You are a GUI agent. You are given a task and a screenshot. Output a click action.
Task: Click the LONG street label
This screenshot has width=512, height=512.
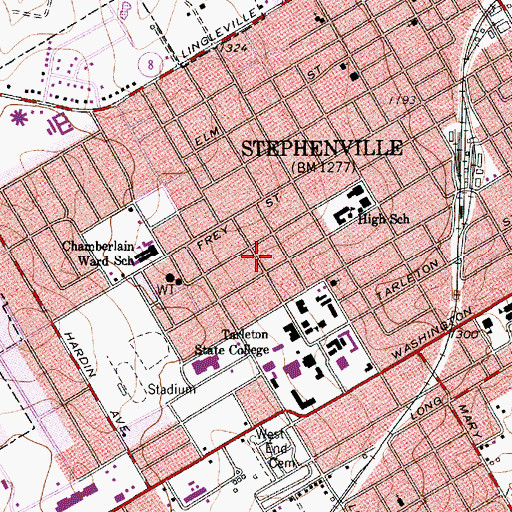point(426,408)
